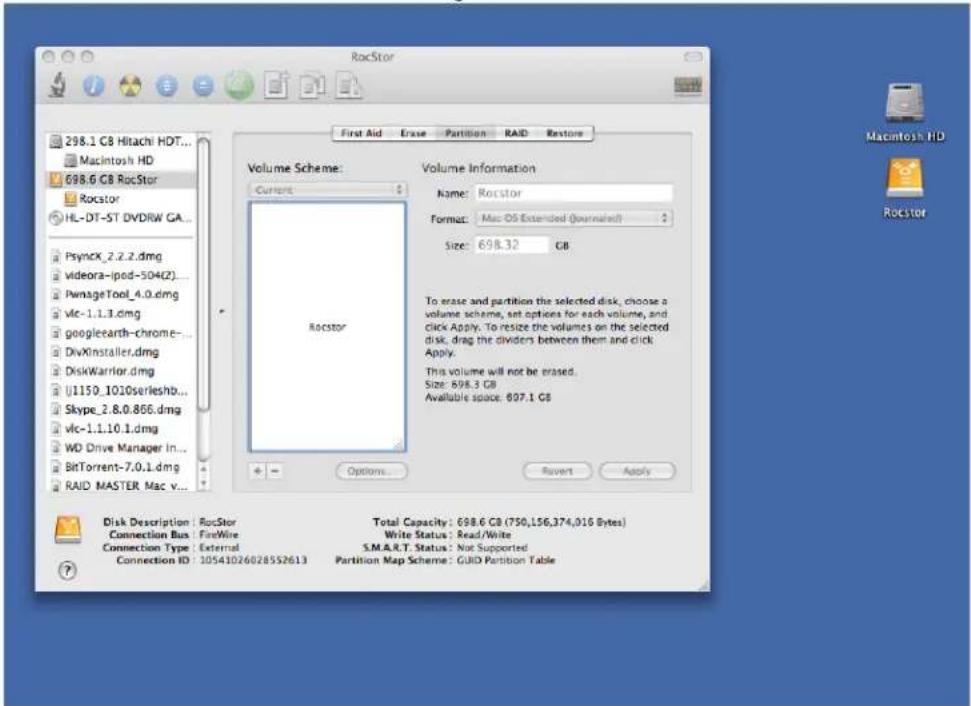The image size is (971, 706).
Task: Click sidebar scrollbar up arrow
Action: pos(204,470)
